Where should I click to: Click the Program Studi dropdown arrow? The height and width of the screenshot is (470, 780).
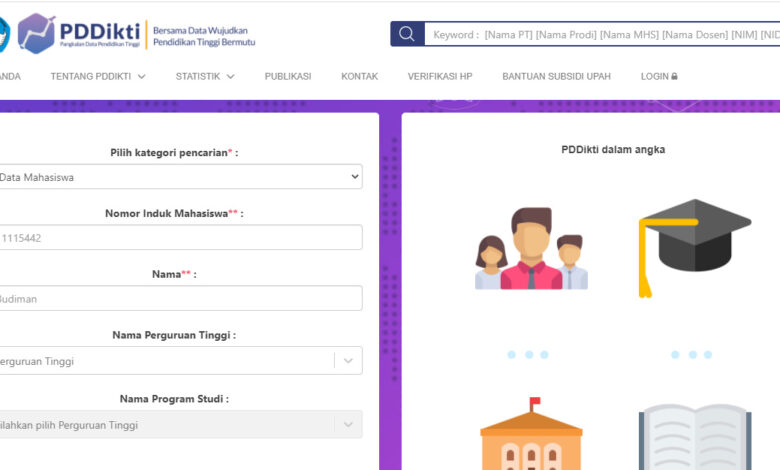point(348,424)
